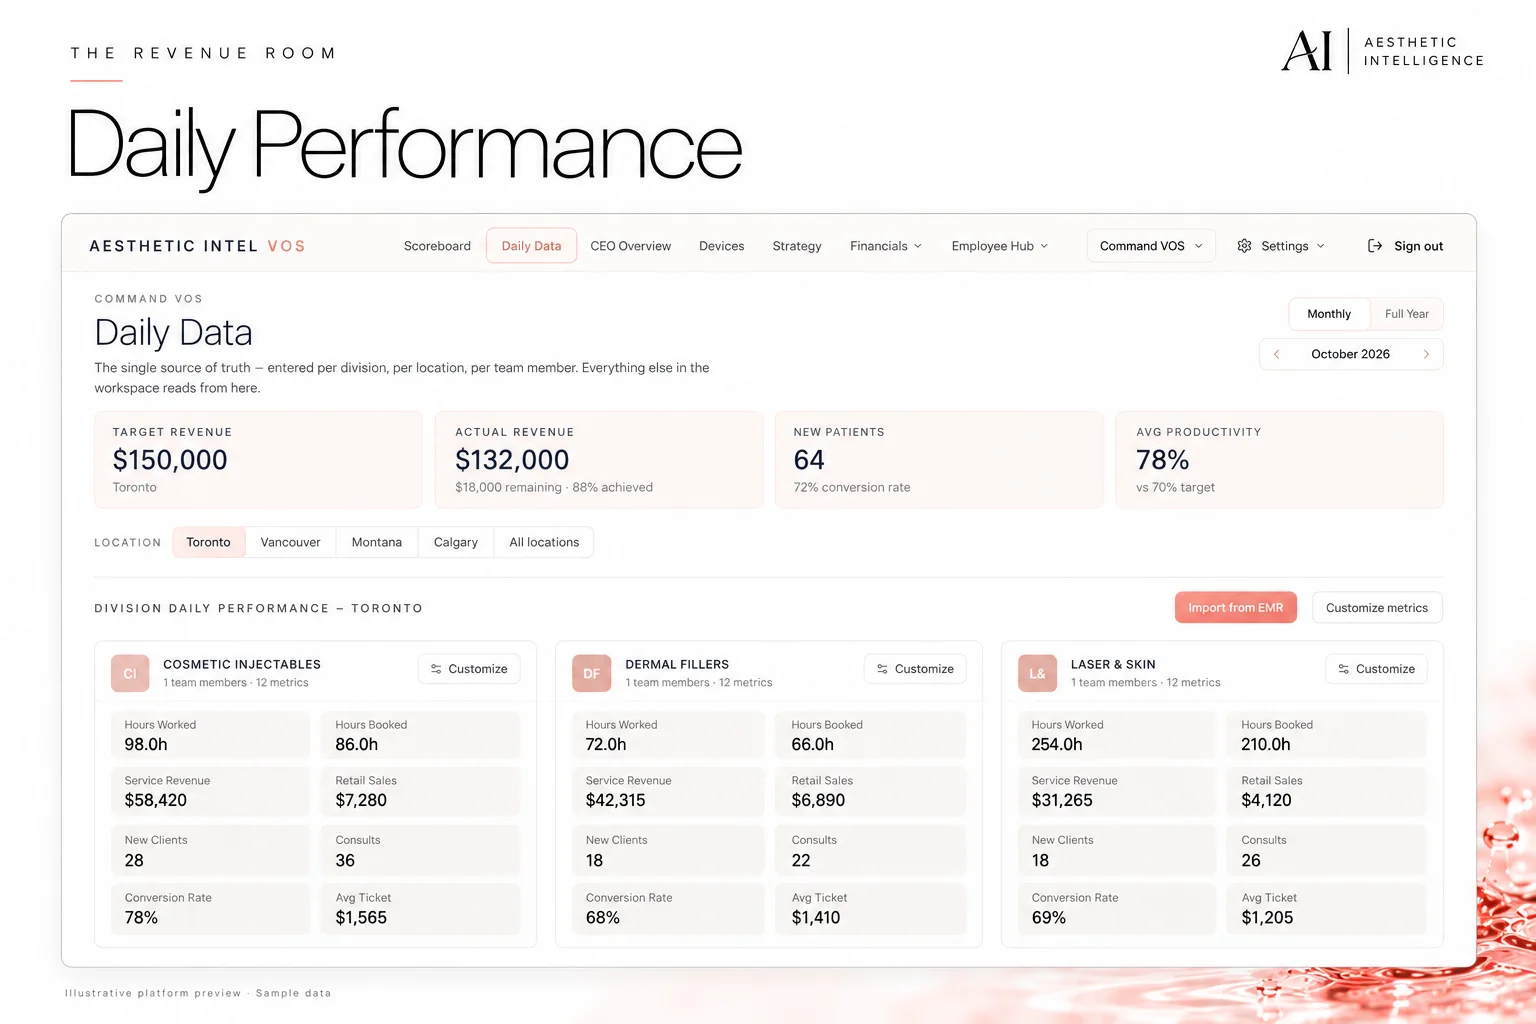The image size is (1536, 1024).
Task: Click Laser & Skin Retail Sales $4,120
Action: (1327, 791)
